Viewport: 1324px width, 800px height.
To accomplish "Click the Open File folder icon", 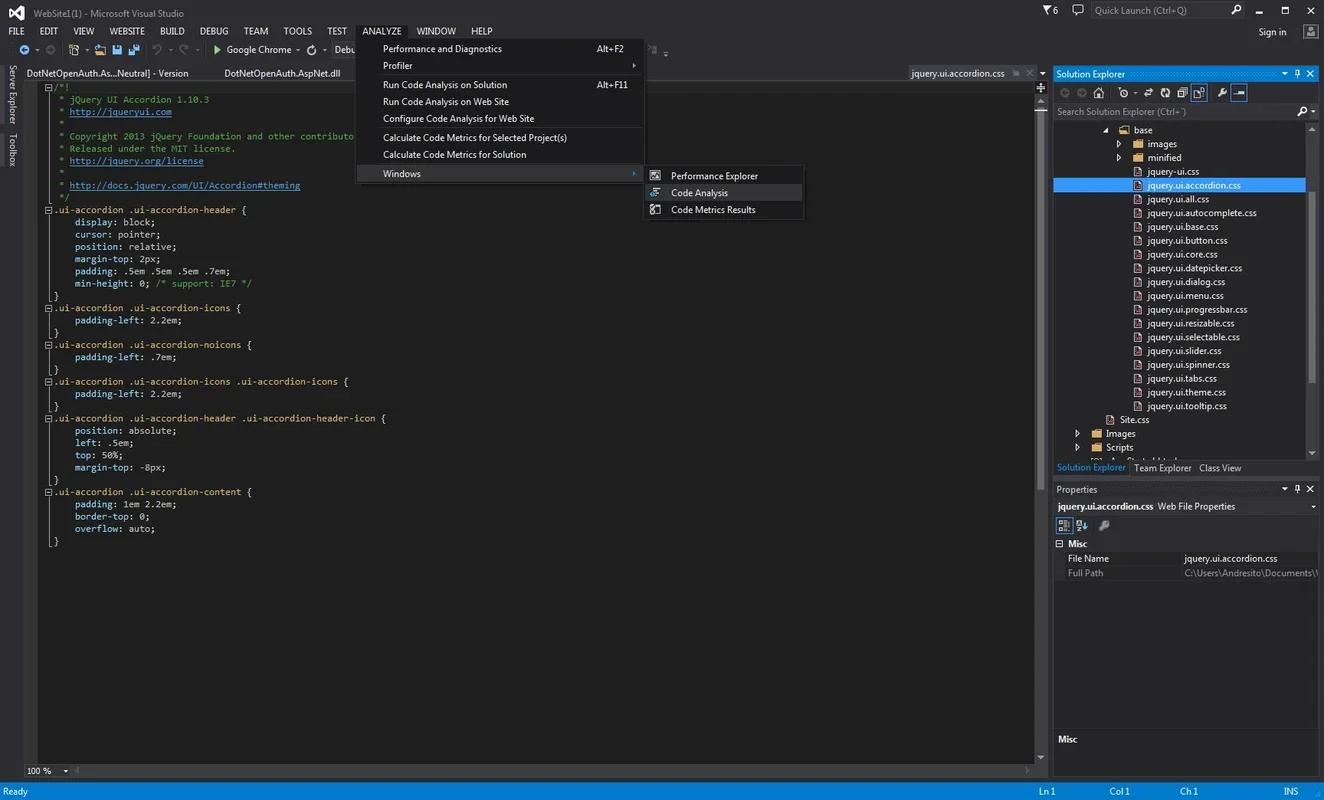I will click(x=100, y=50).
